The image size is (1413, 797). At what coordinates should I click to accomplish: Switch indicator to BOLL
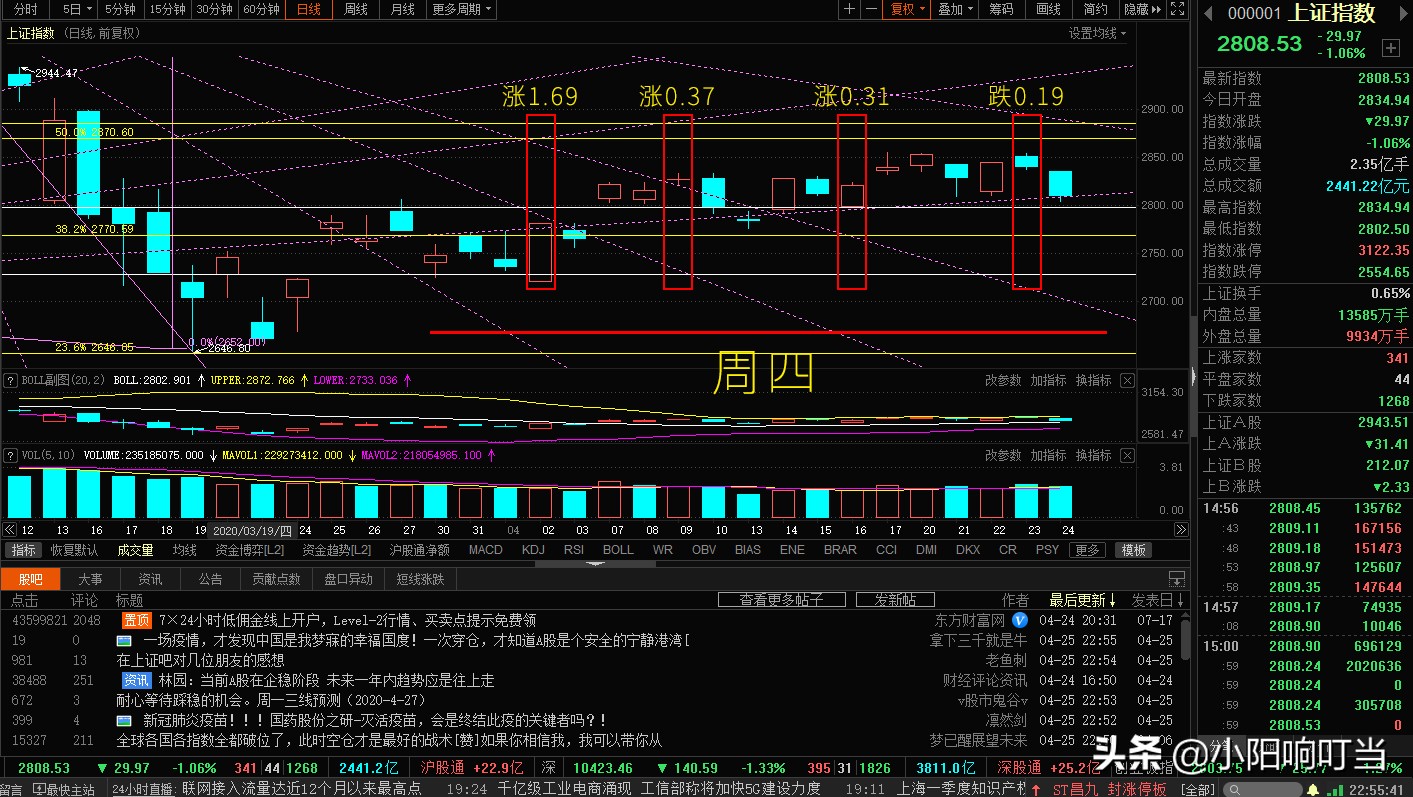coord(617,549)
